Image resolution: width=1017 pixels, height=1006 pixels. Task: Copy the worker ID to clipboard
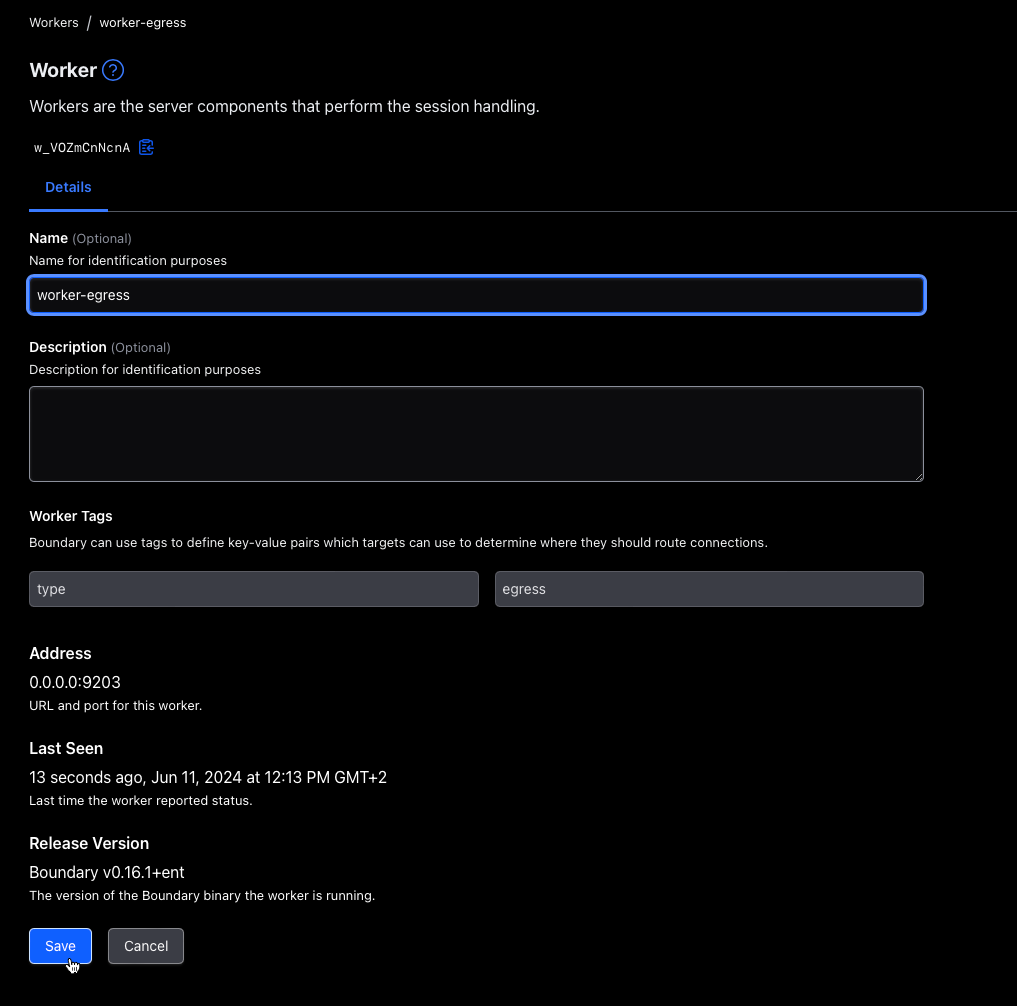(x=146, y=148)
